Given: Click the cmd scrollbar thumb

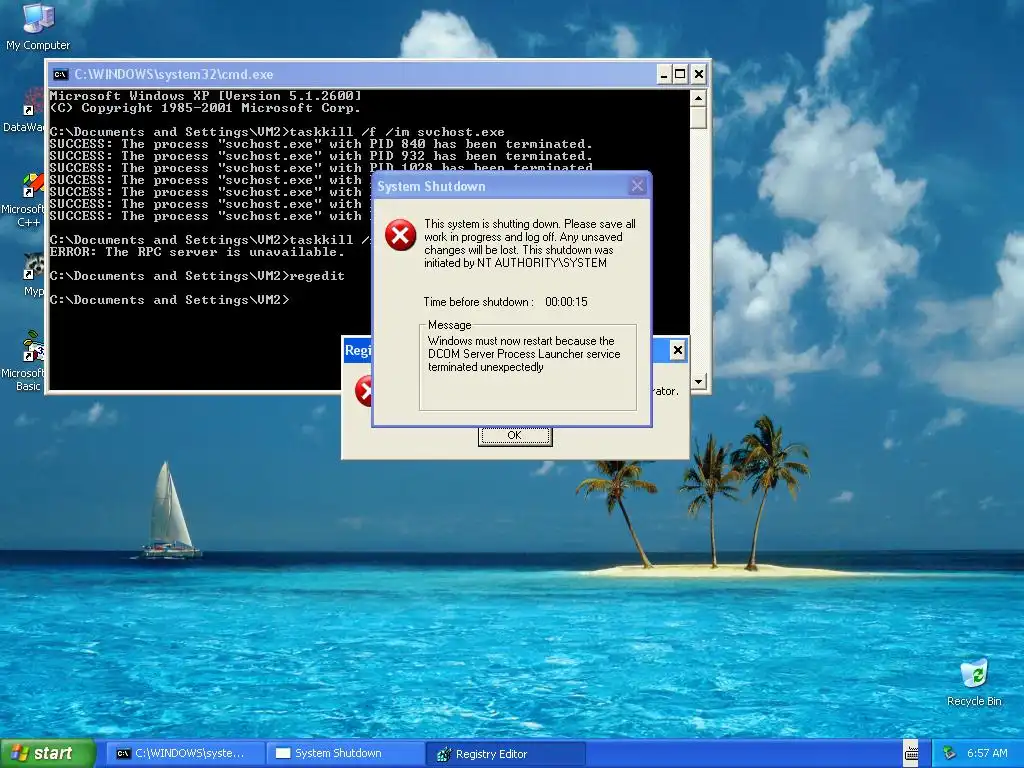Looking at the screenshot, I should [x=698, y=118].
